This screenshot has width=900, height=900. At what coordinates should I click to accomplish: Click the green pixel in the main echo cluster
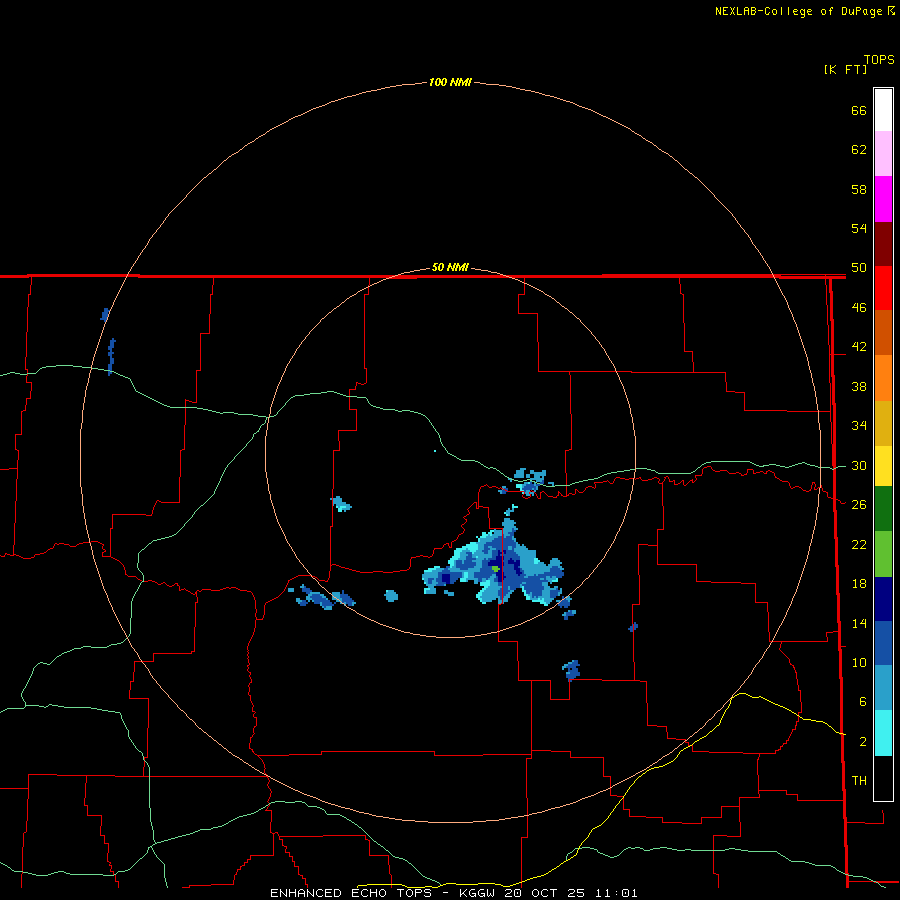495,569
